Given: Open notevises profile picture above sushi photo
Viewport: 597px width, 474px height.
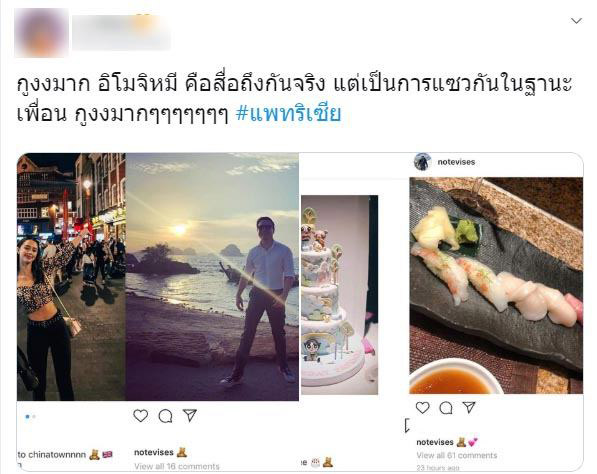Looking at the screenshot, I should pyautogui.click(x=422, y=161).
